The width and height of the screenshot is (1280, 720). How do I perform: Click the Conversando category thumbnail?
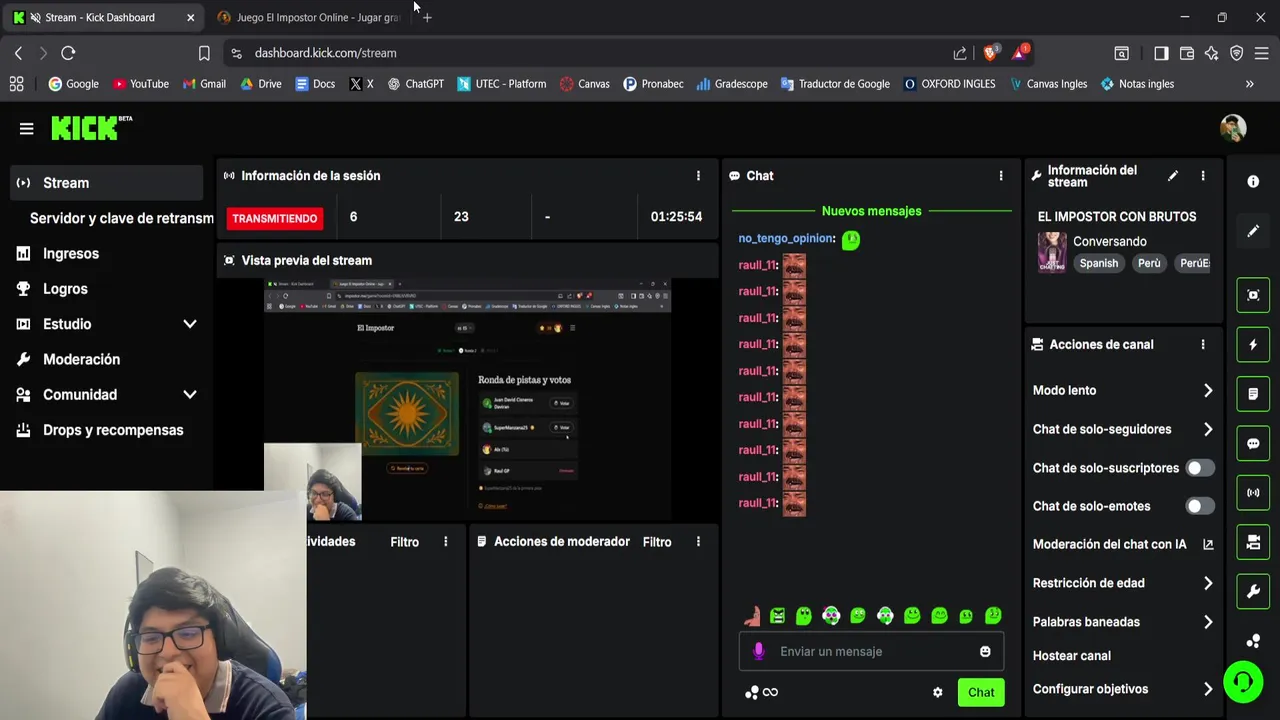tap(1051, 252)
